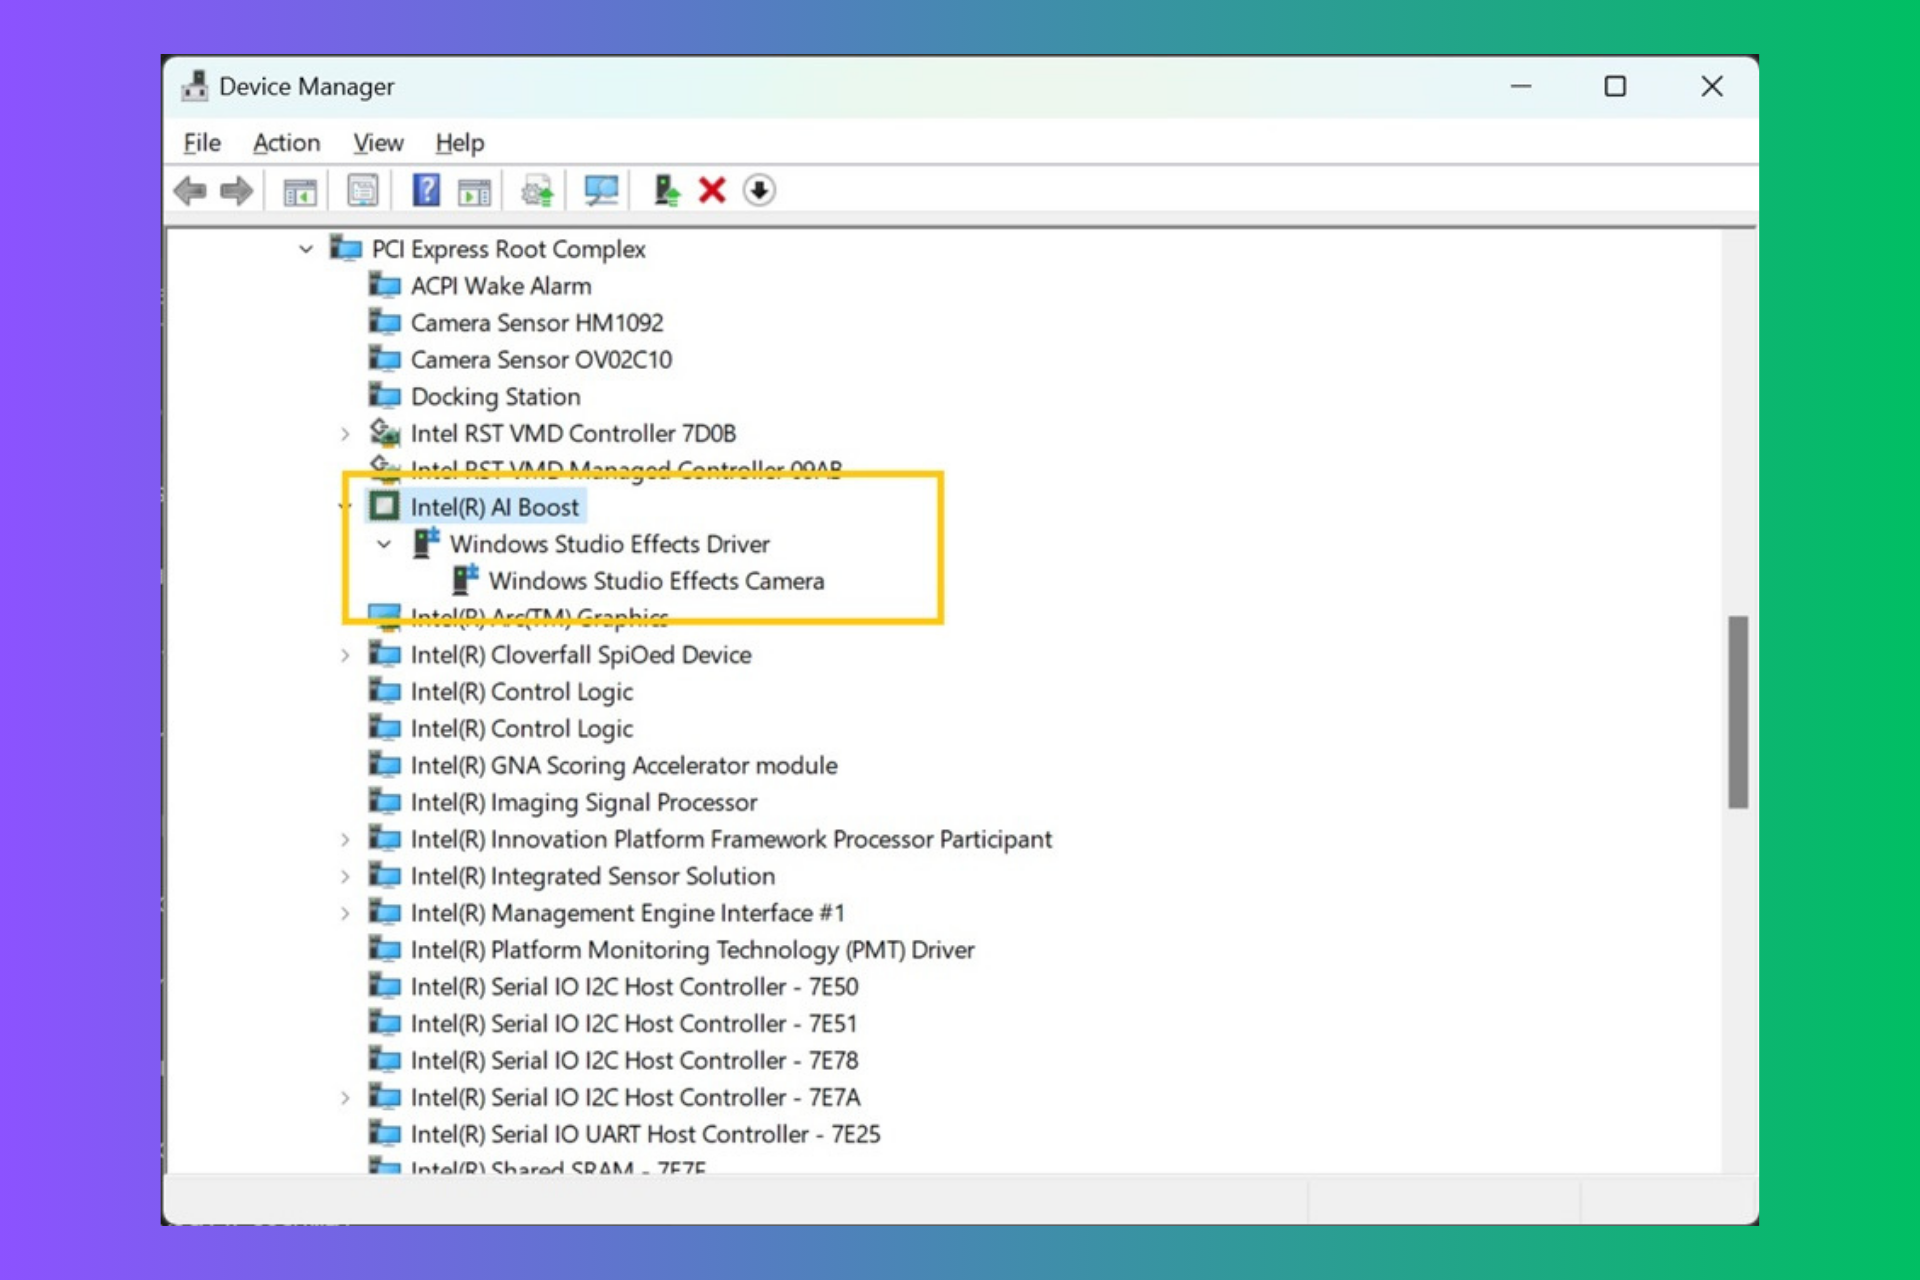Screen dimensions: 1920x1280
Task: Collapse the Windows Studio Effects Driver node
Action: point(383,543)
